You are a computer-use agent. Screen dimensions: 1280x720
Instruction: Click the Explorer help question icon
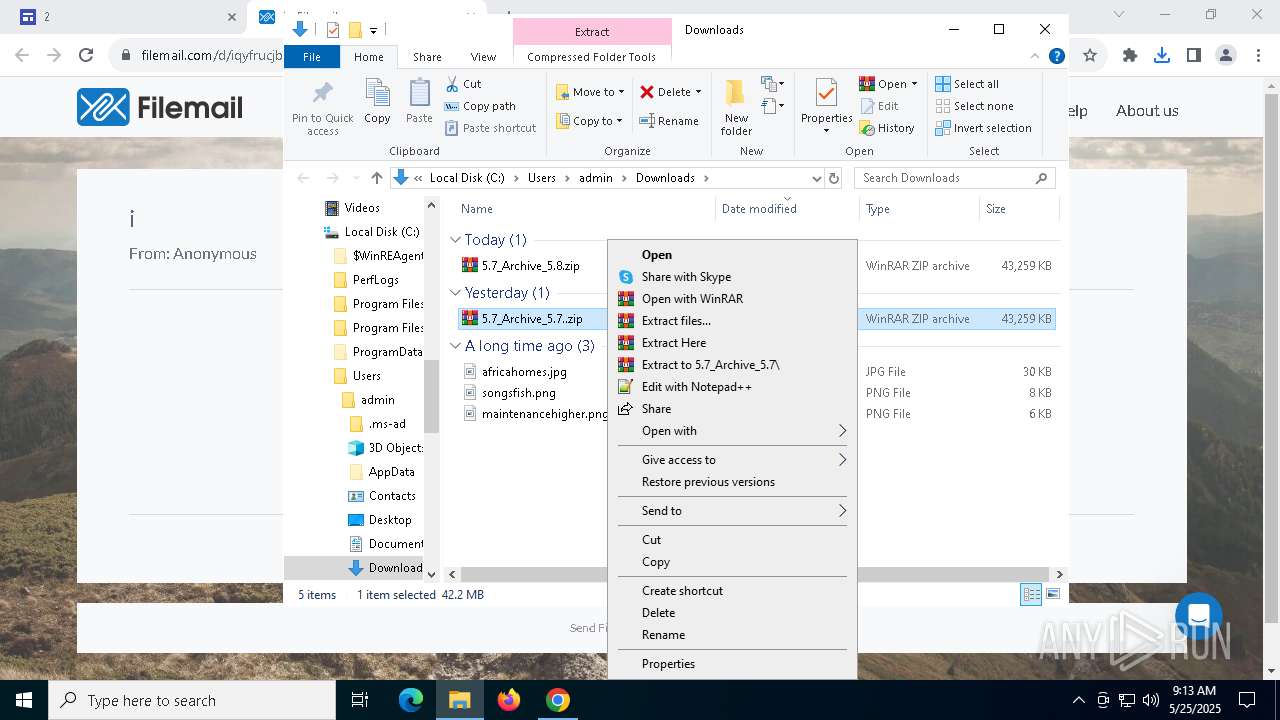coord(1056,57)
